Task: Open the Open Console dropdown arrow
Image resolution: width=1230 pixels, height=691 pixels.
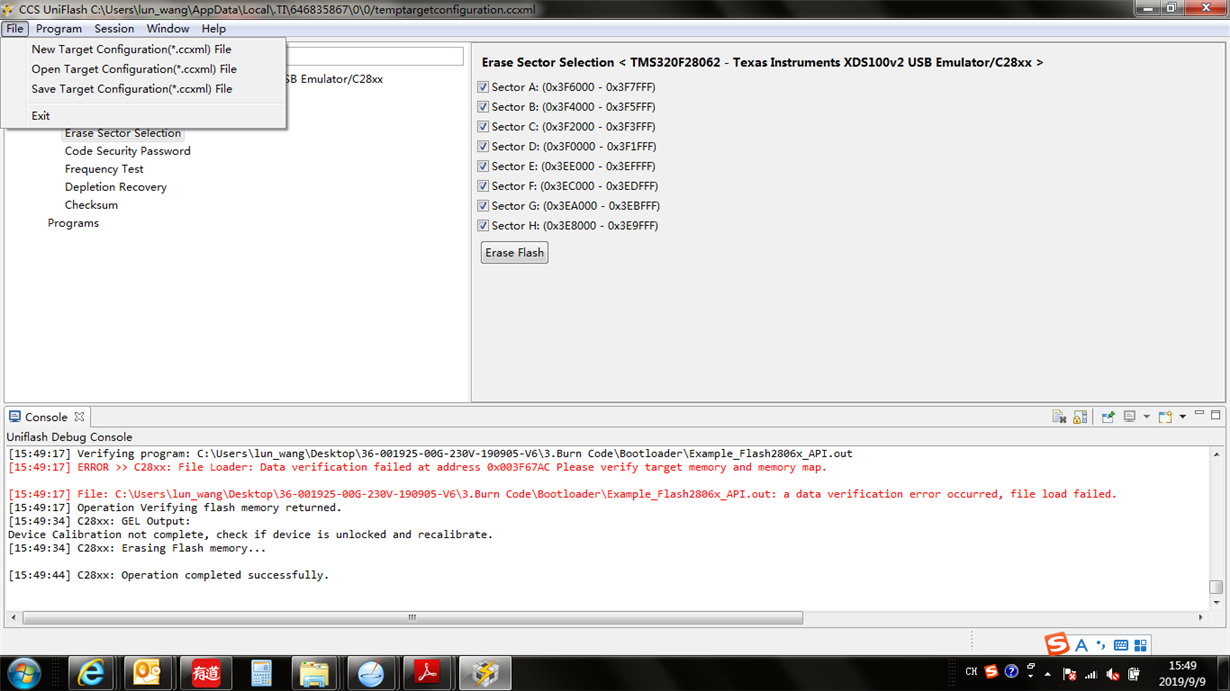Action: pyautogui.click(x=1182, y=417)
